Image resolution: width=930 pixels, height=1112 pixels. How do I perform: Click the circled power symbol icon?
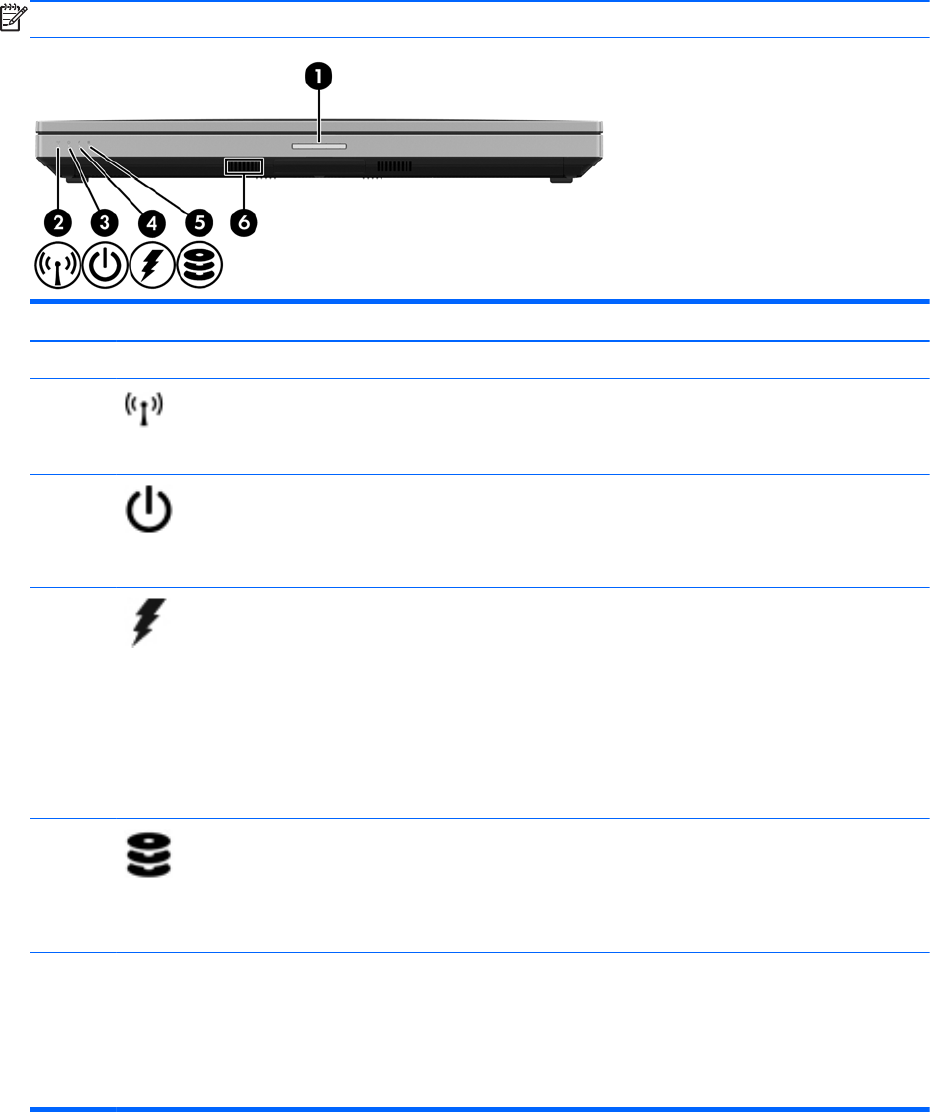pyautogui.click(x=105, y=265)
